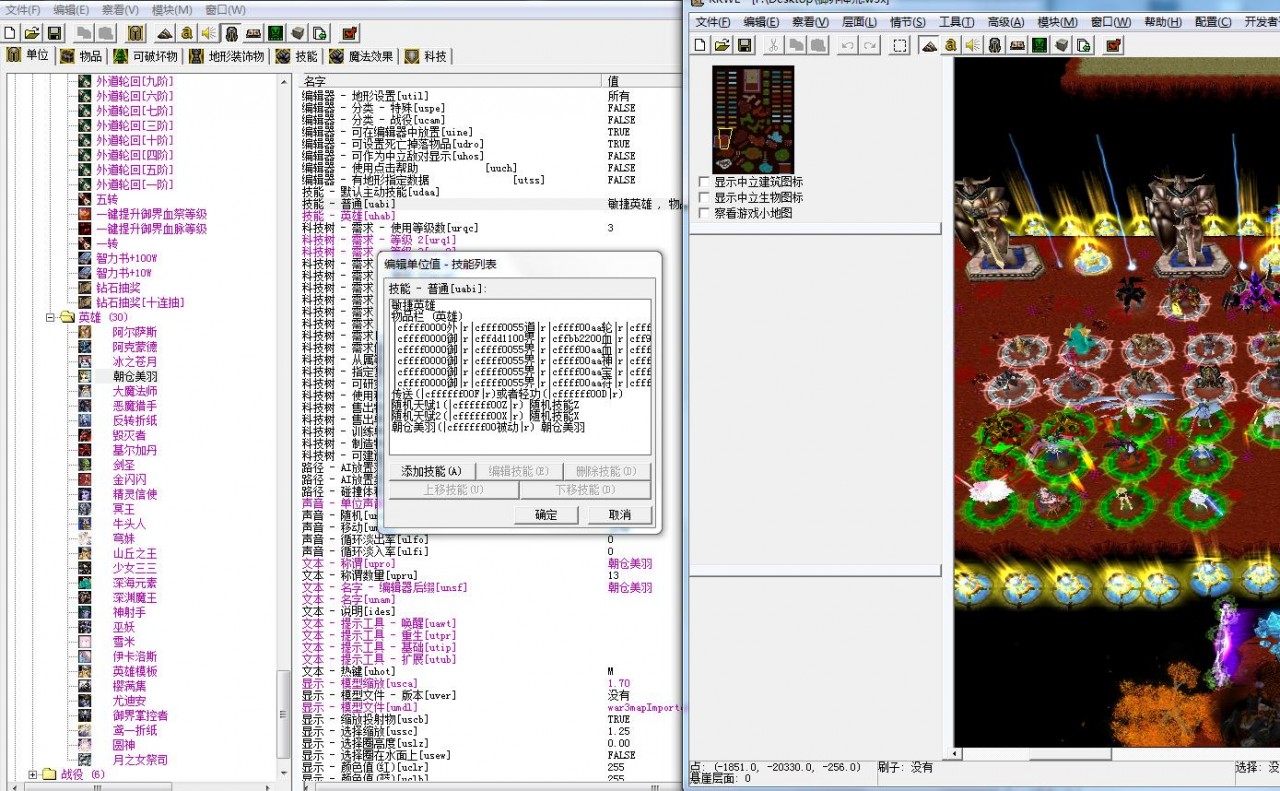Open 高级(A) menu in main editor
Screen dimensions: 1280x791
point(1005,22)
